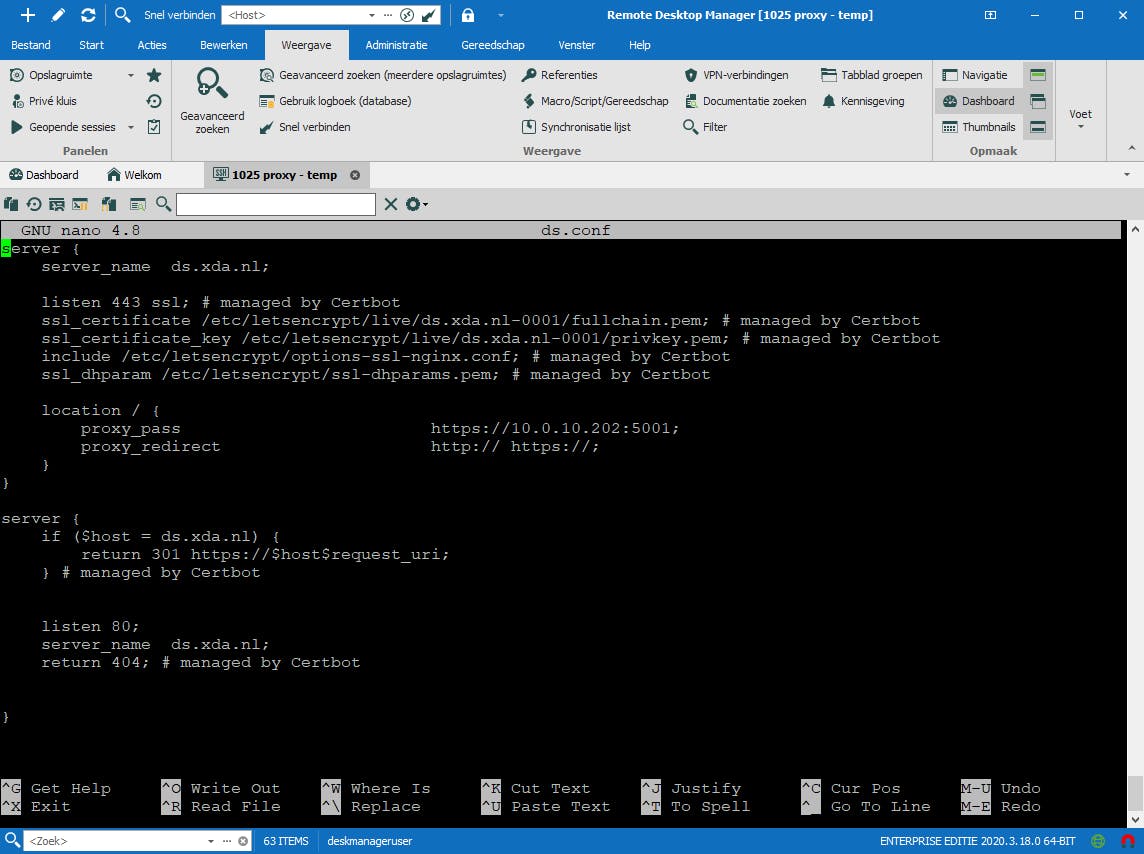Screen dimensions: 1144x854
Task: Open the Host combo box dropdown arrow
Action: [371, 15]
